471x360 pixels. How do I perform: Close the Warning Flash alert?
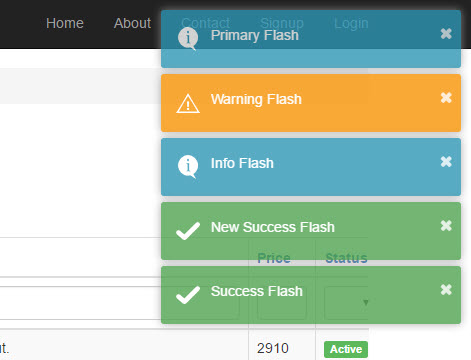tap(446, 98)
